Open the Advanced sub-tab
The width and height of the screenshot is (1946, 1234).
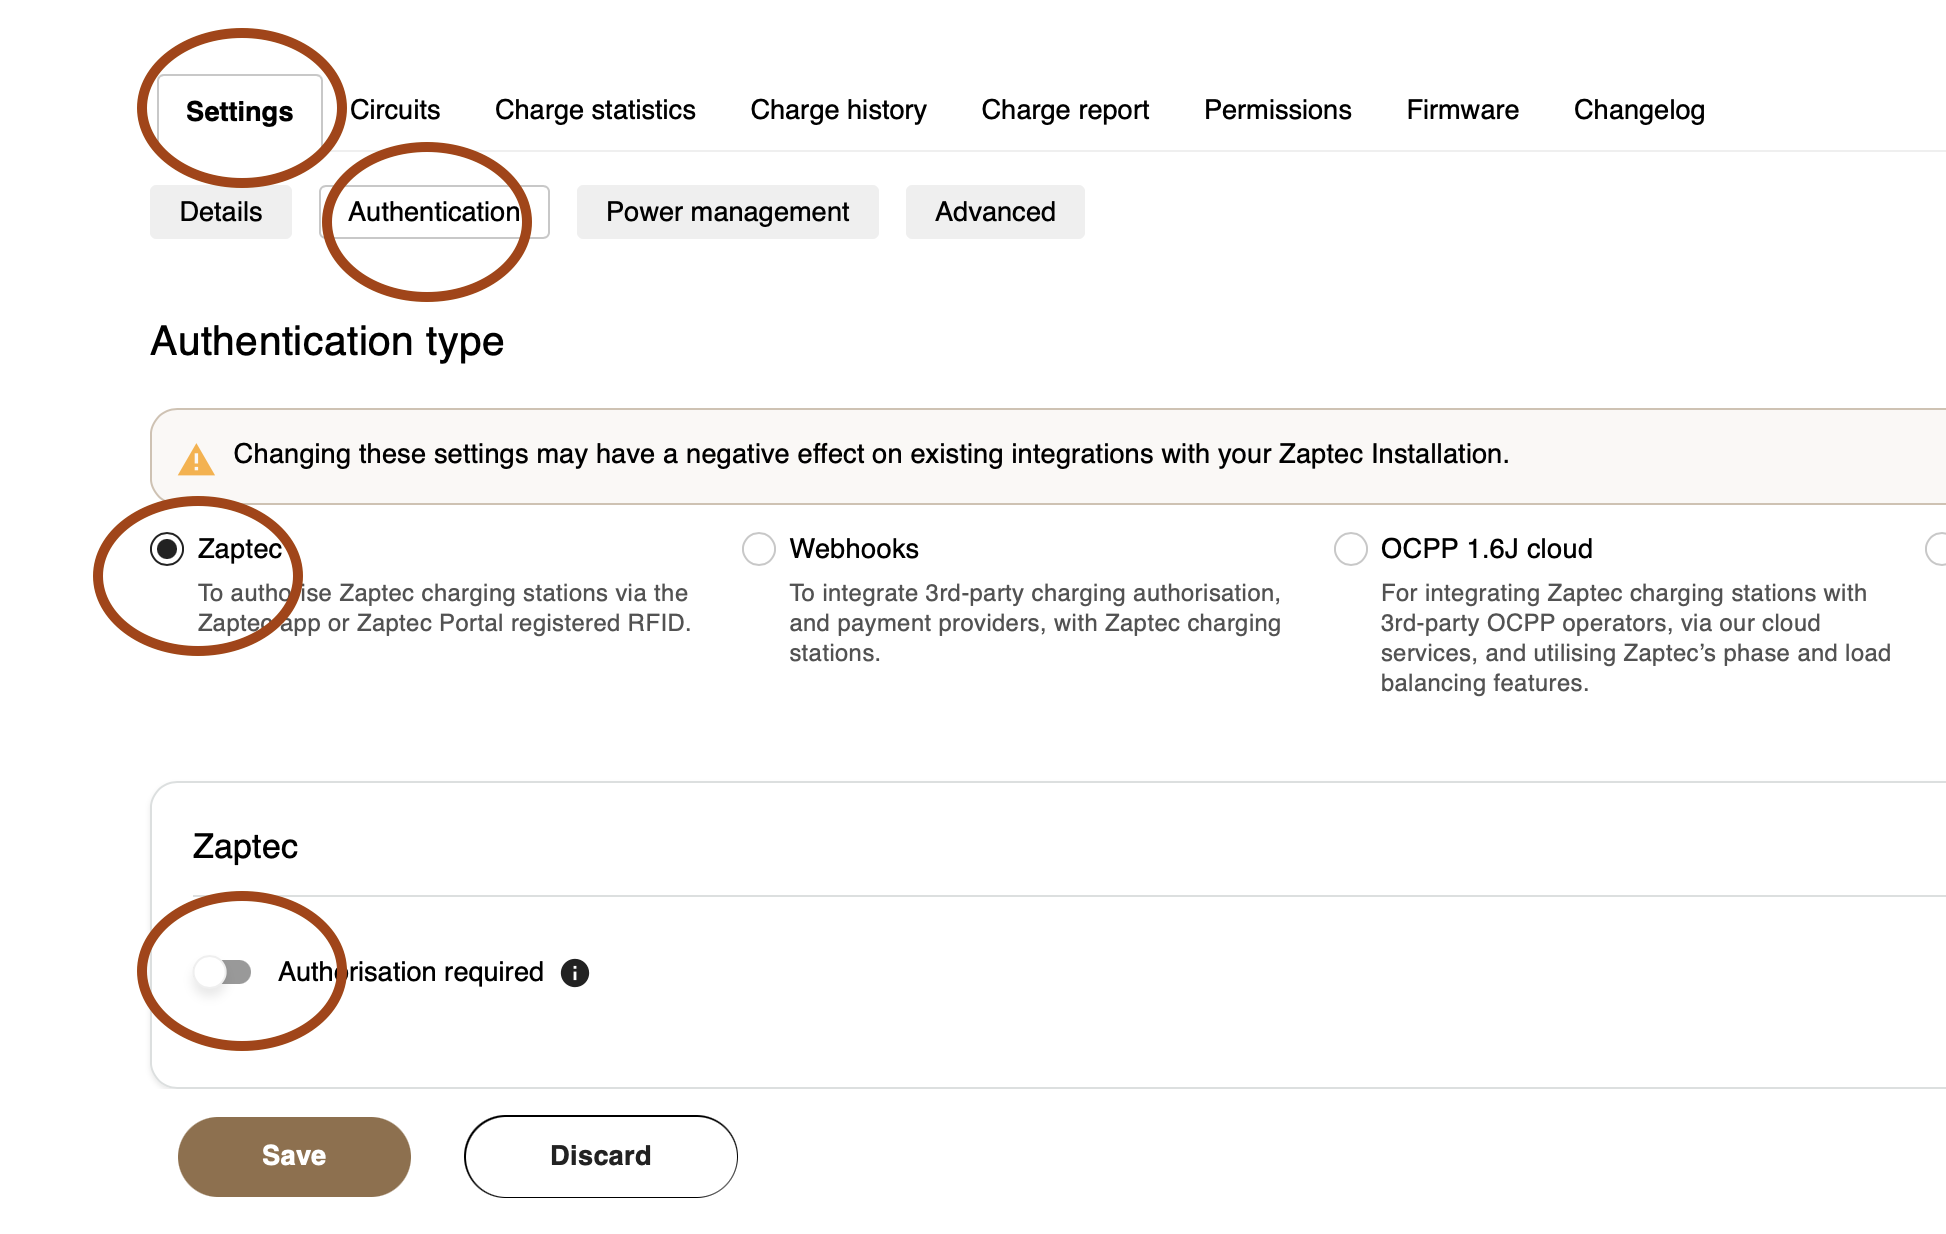coord(995,212)
